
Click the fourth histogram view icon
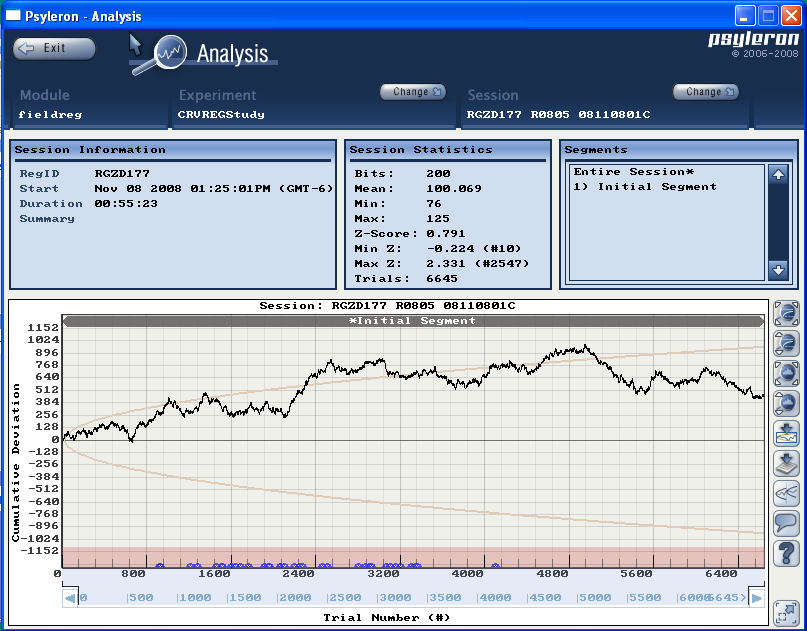[787, 404]
